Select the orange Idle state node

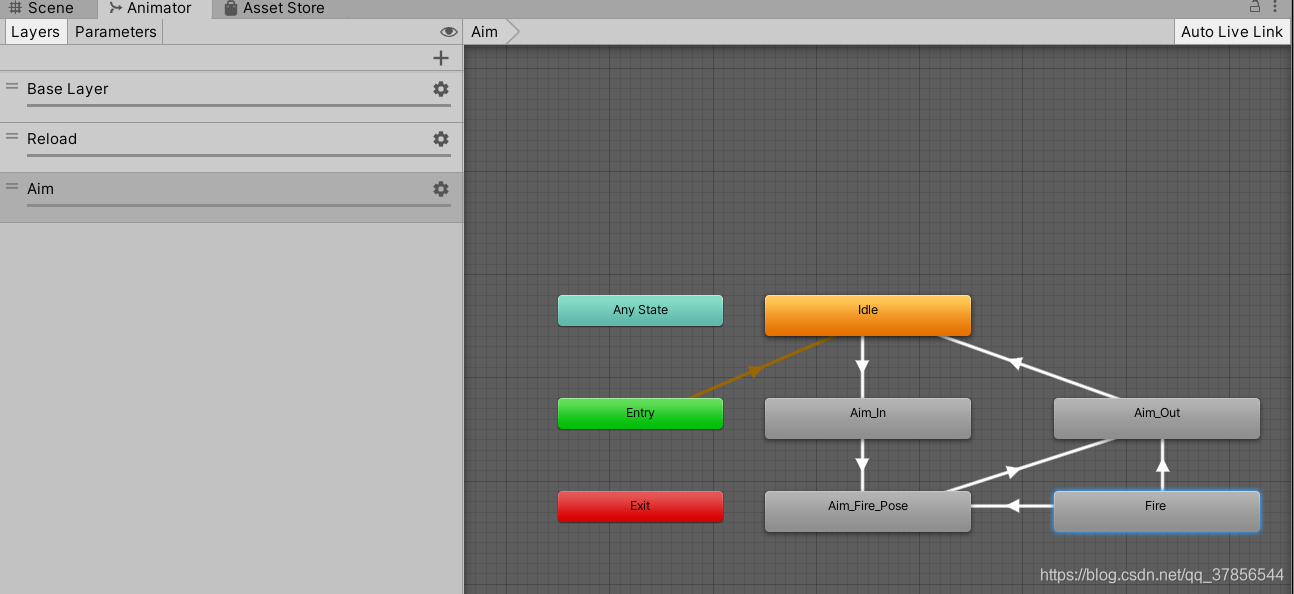pyautogui.click(x=868, y=315)
